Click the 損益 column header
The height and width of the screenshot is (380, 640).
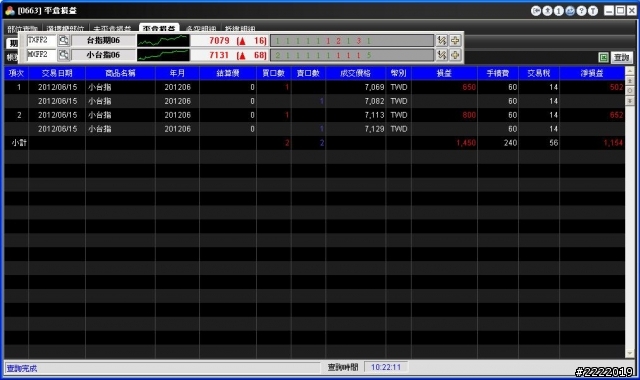click(x=444, y=73)
